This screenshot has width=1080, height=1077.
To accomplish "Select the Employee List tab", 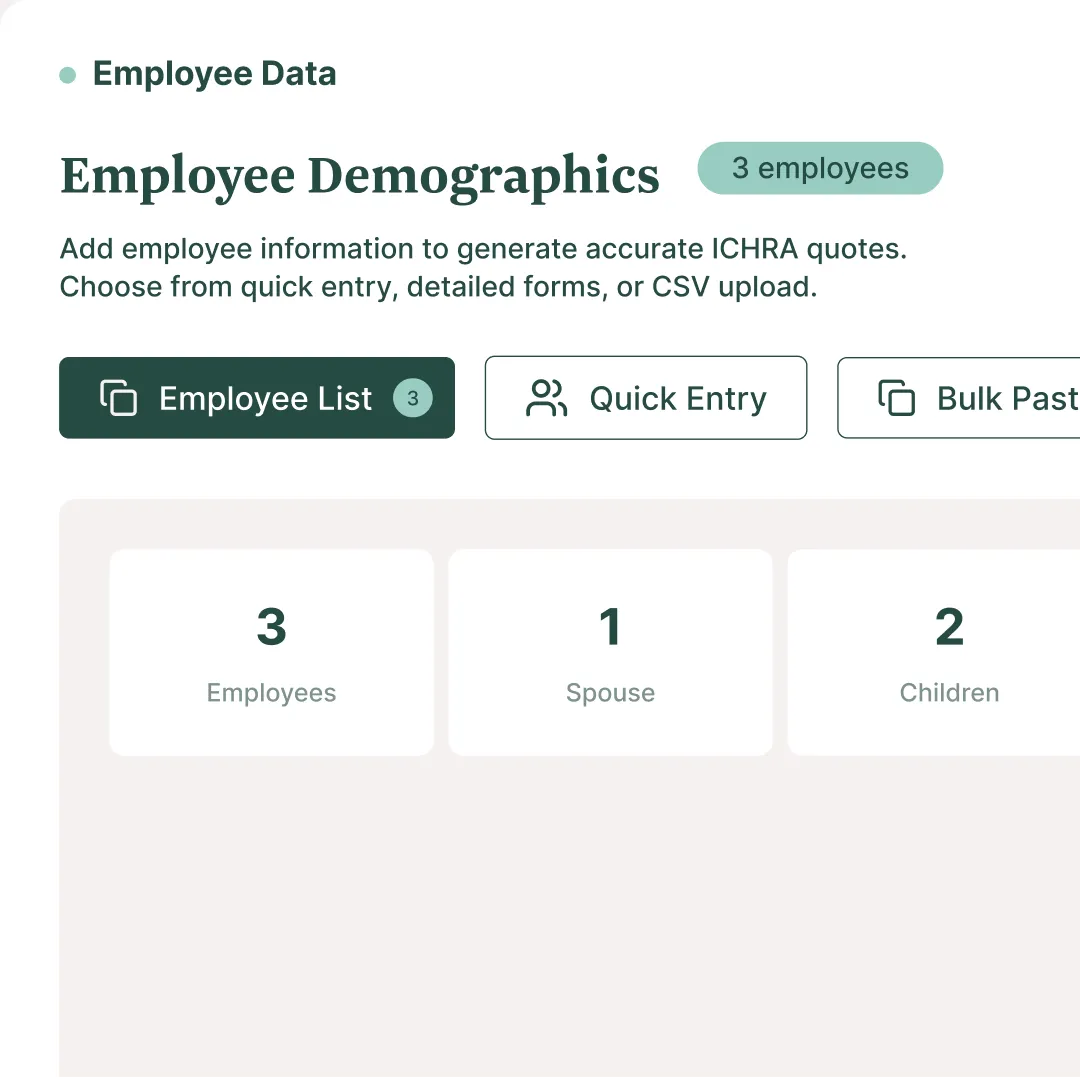I will click(257, 398).
